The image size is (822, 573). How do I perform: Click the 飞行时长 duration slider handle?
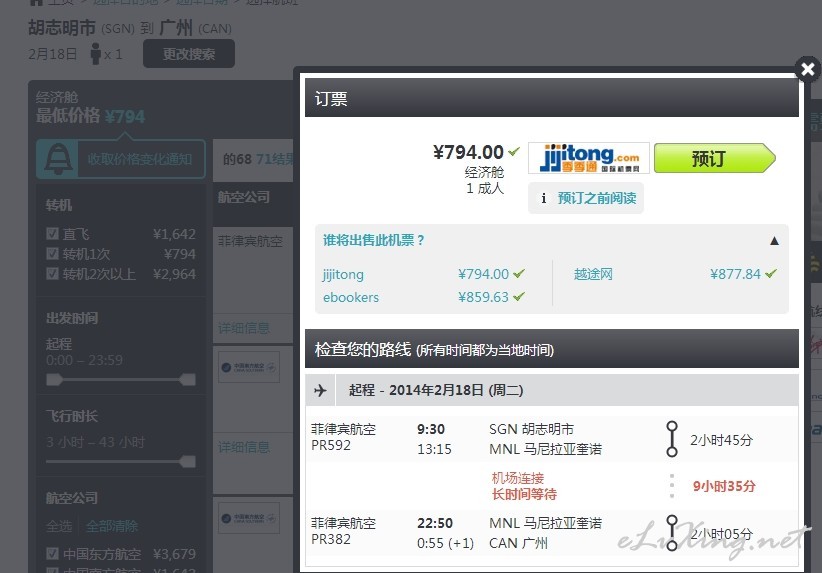(188, 461)
